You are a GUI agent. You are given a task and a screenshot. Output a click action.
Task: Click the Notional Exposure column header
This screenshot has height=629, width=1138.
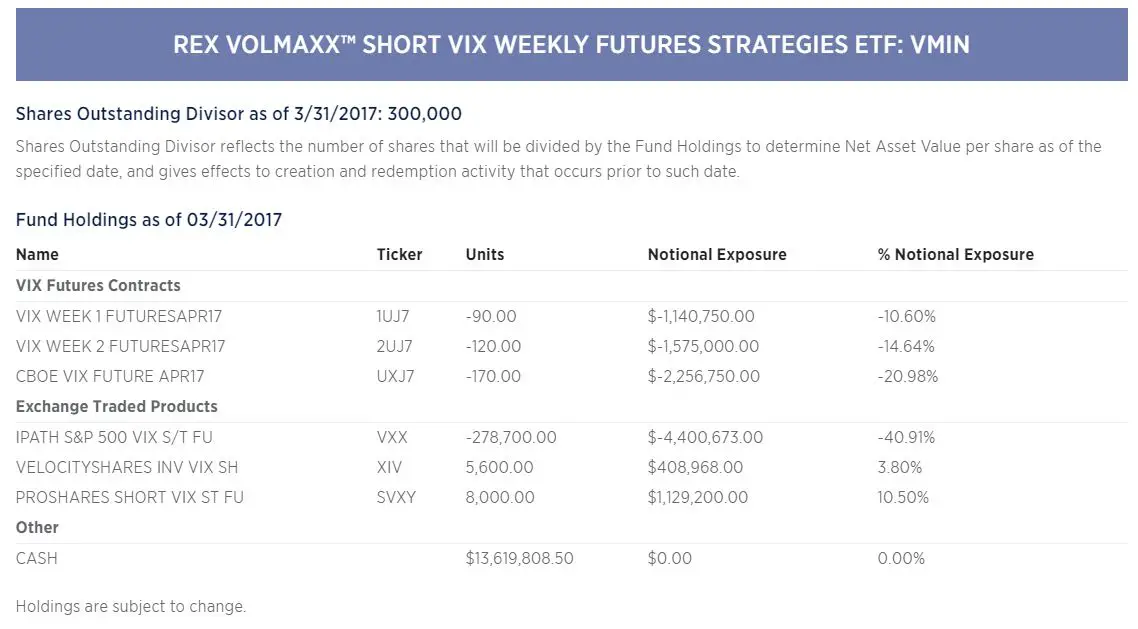point(717,255)
